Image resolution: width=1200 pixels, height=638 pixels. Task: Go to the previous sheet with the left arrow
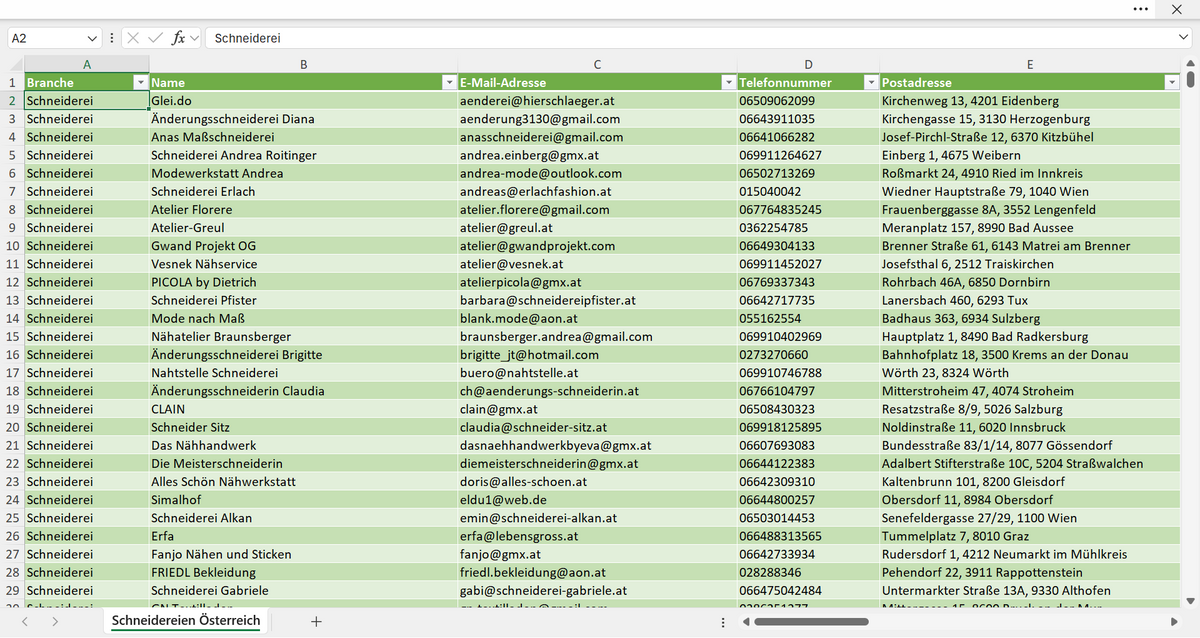pyautogui.click(x=26, y=621)
